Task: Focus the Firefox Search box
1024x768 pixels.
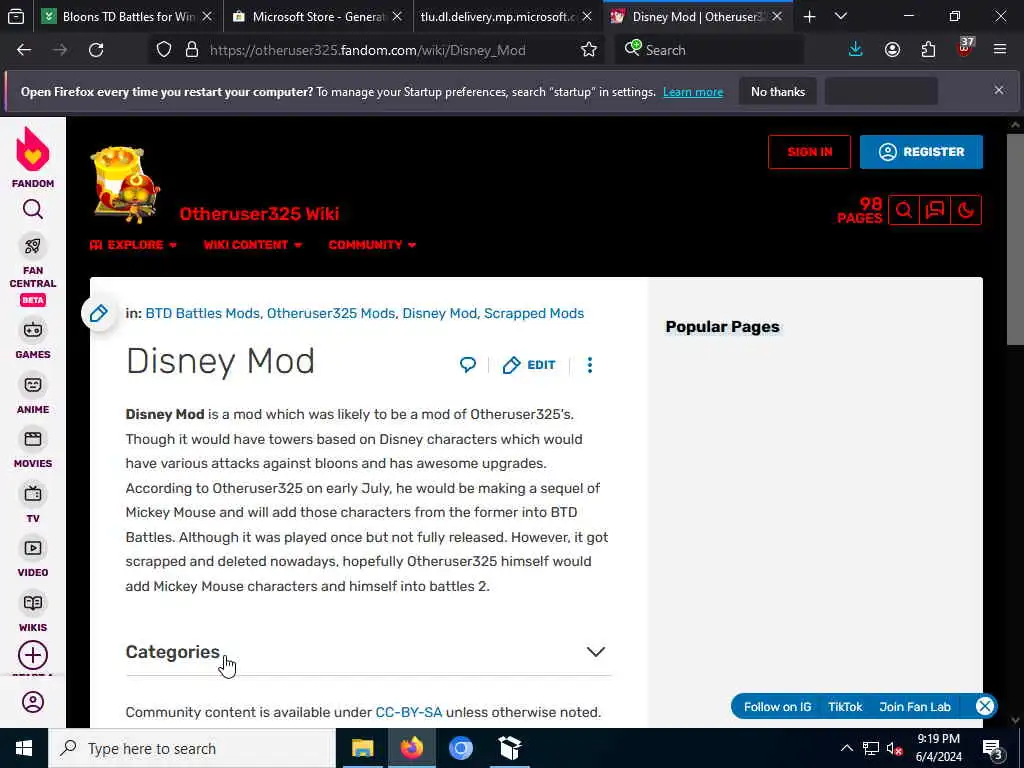Action: click(x=709, y=50)
